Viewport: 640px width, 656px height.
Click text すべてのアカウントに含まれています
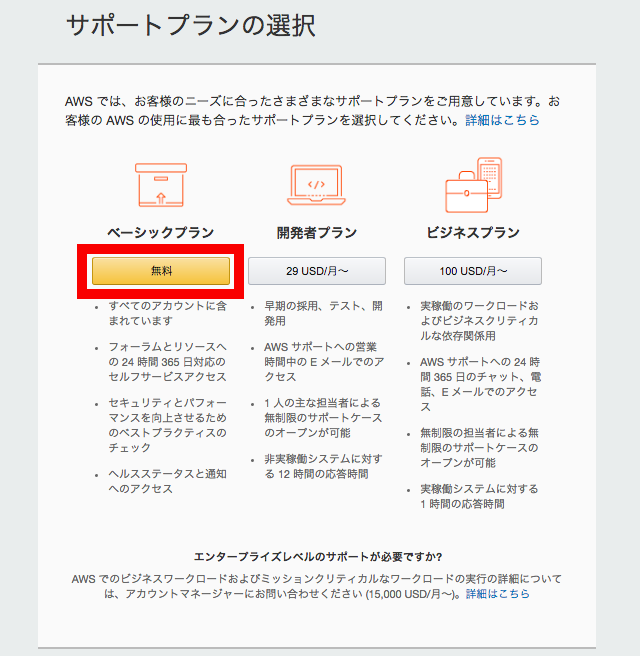point(168,313)
